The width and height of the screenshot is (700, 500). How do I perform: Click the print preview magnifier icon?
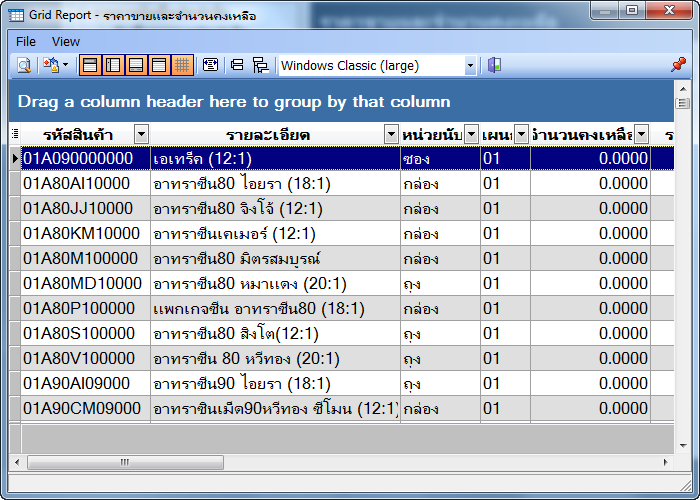[x=23, y=65]
